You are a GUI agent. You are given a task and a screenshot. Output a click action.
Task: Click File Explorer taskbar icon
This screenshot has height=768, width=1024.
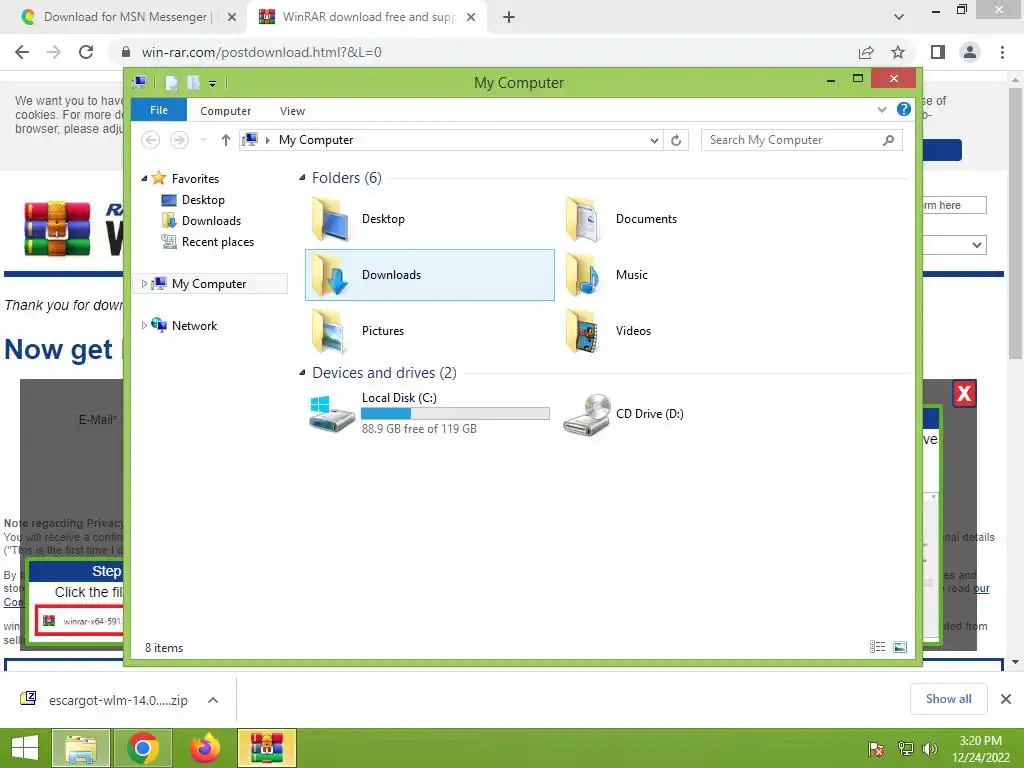[x=81, y=748]
